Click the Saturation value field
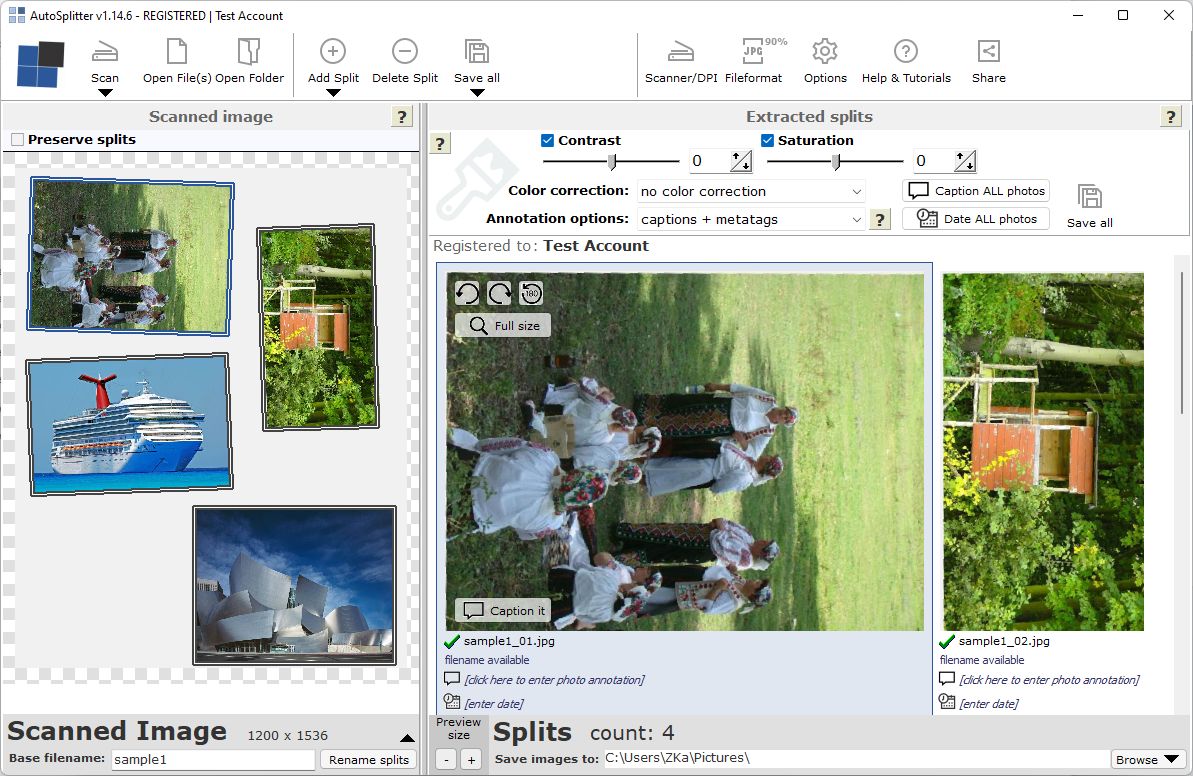 [932, 161]
